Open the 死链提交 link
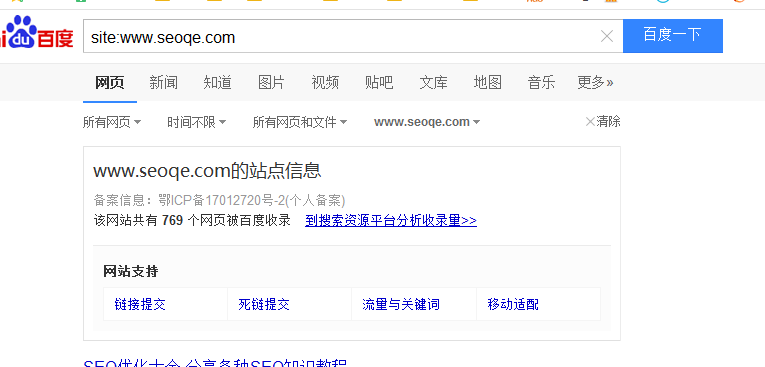765x367 pixels. (x=264, y=305)
